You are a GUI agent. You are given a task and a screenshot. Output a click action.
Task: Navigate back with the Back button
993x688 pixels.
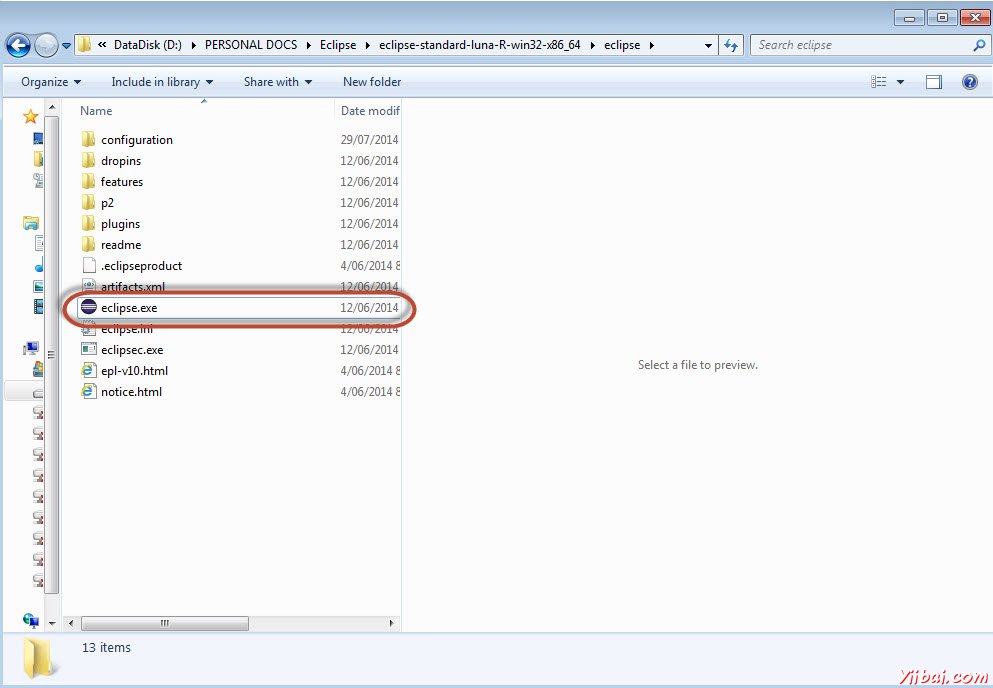click(x=17, y=44)
